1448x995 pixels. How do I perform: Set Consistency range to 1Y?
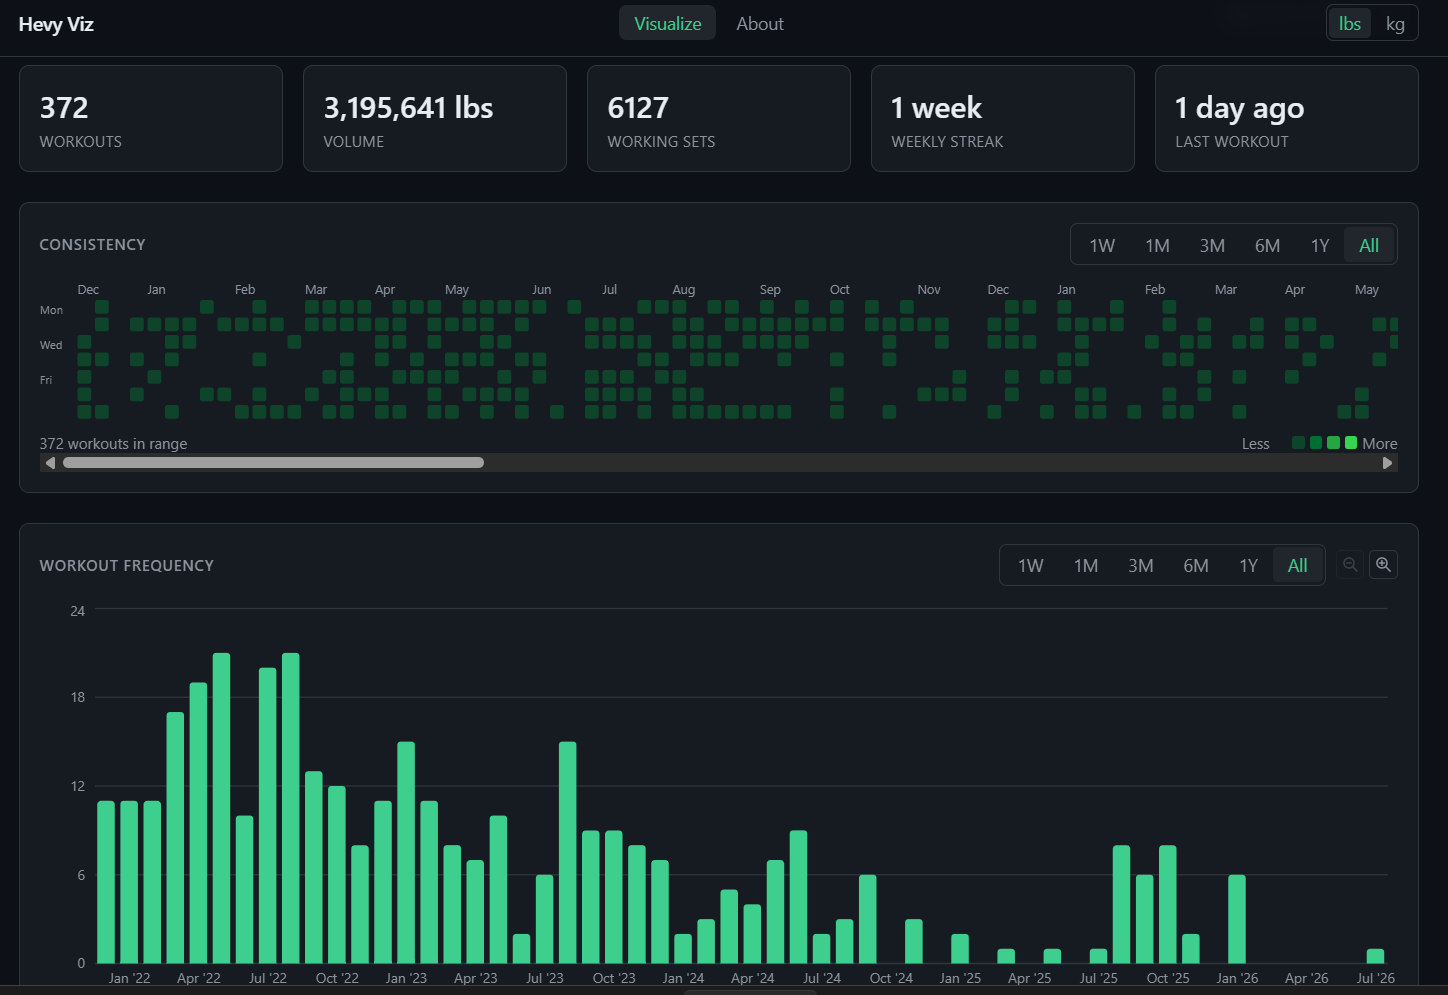(1320, 245)
